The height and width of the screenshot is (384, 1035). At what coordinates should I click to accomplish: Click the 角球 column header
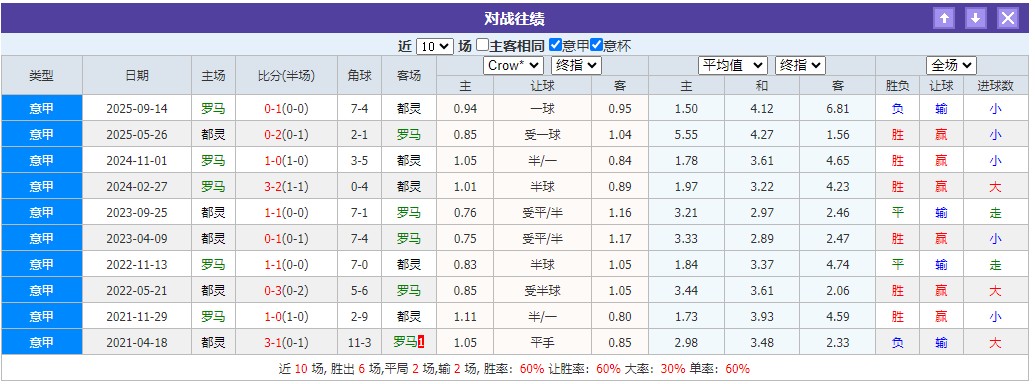[x=360, y=75]
